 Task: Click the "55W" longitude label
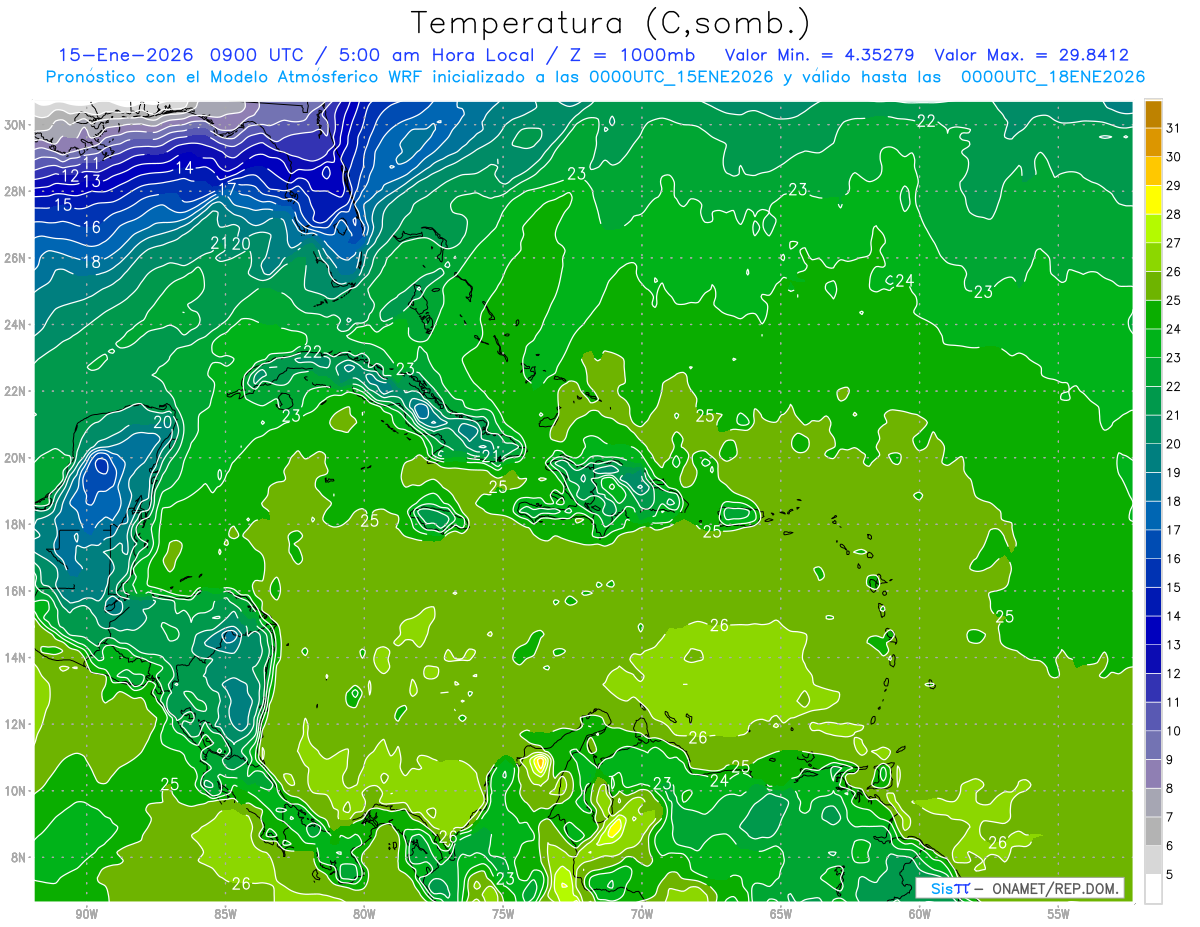1059,914
